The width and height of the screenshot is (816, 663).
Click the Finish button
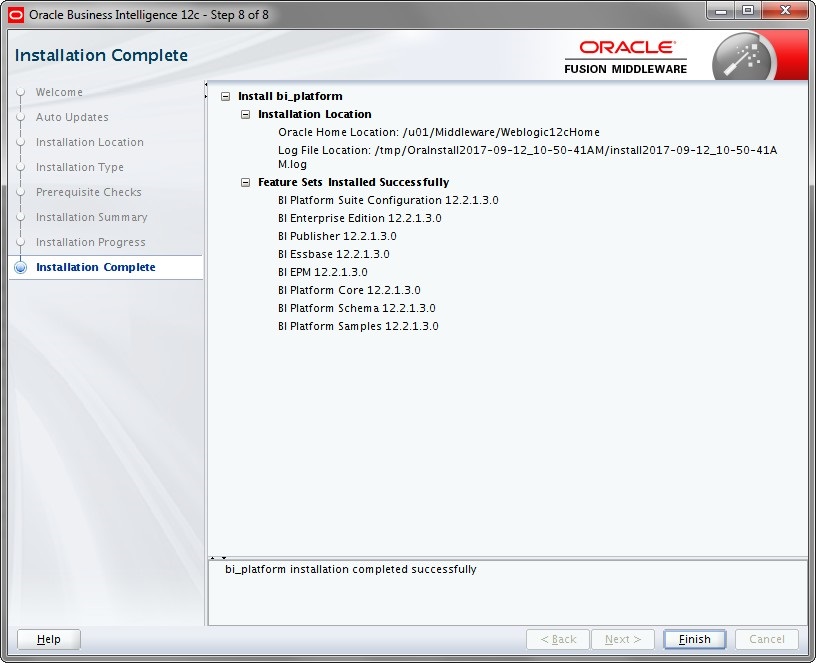tap(694, 639)
